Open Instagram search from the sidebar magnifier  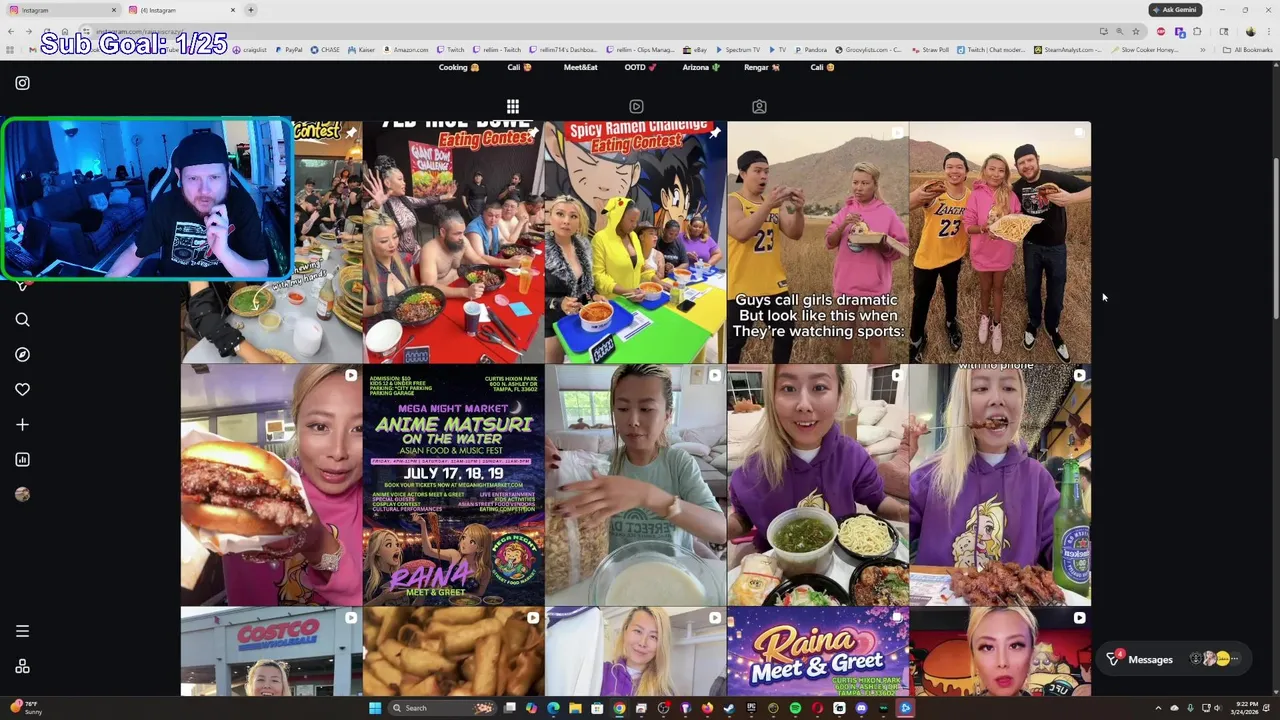coord(22,320)
